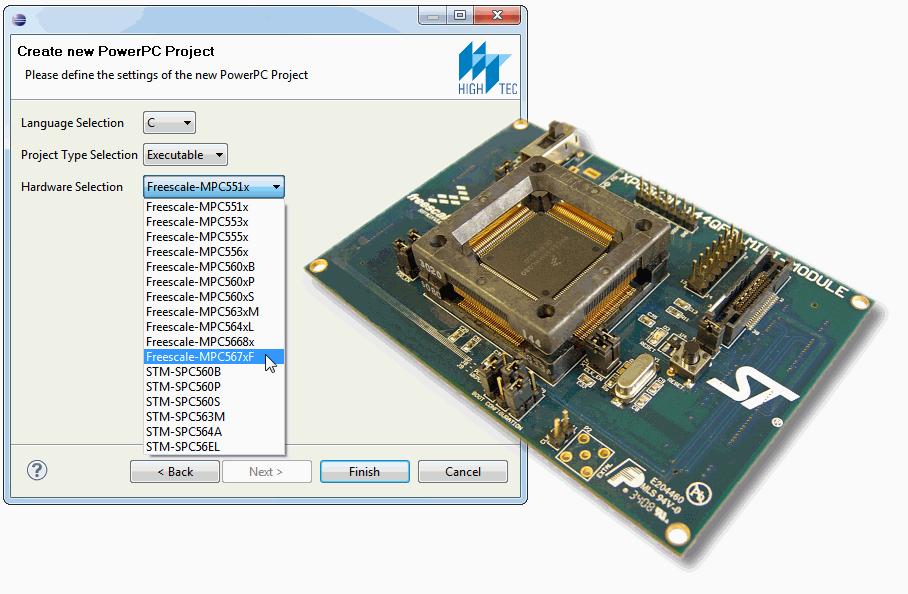Screen dimensions: 908x594
Task: Collapse the Hardware Selection combo box
Action: (214, 186)
